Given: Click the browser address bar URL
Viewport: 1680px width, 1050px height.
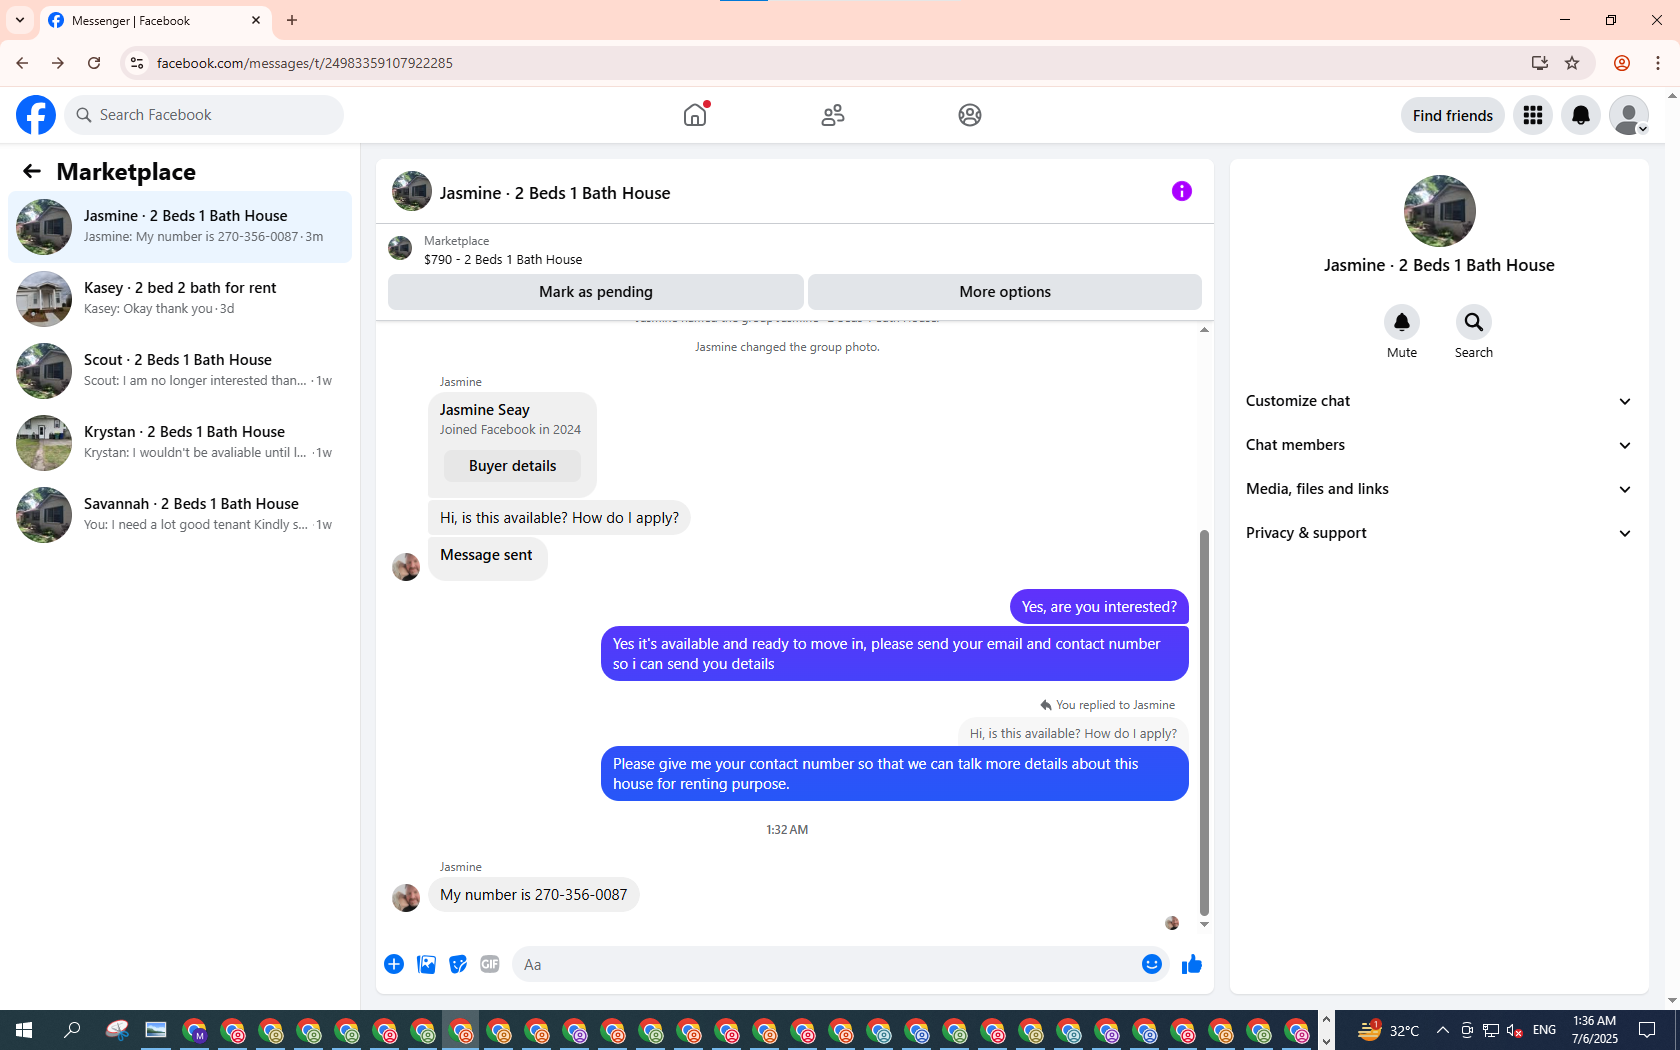Looking at the screenshot, I should [x=305, y=63].
